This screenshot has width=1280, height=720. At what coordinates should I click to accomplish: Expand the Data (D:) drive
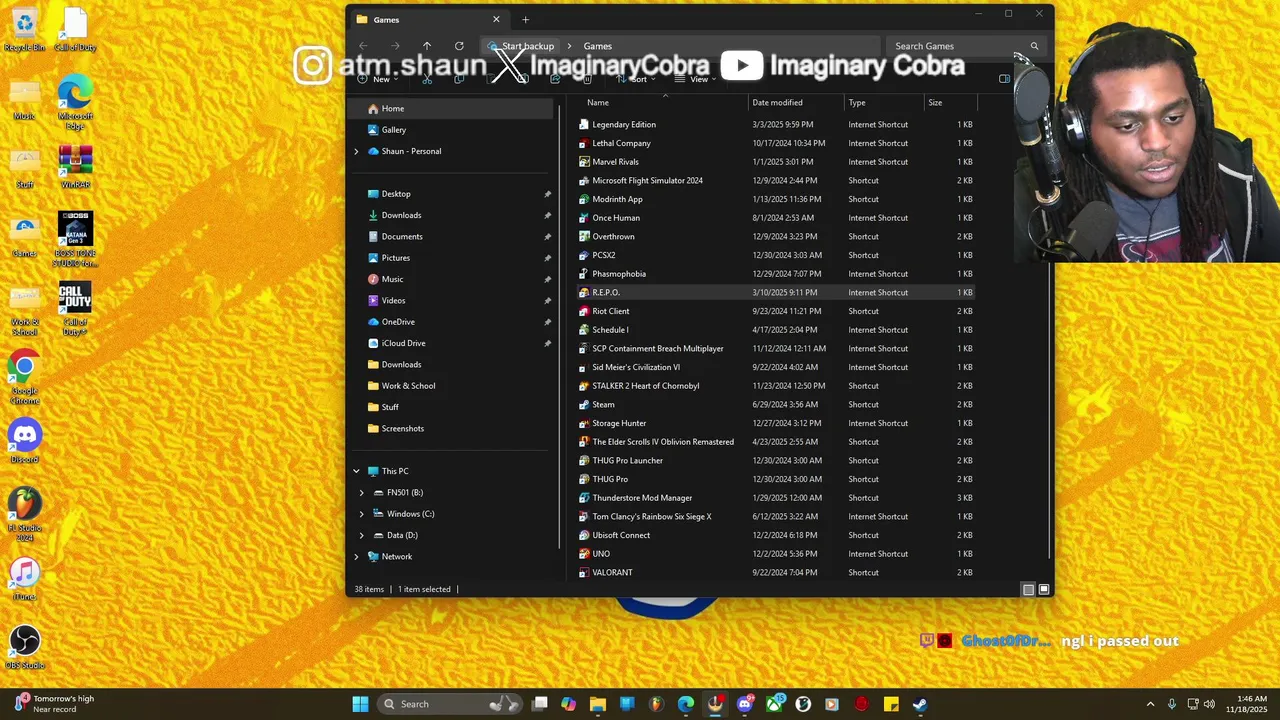(x=362, y=535)
